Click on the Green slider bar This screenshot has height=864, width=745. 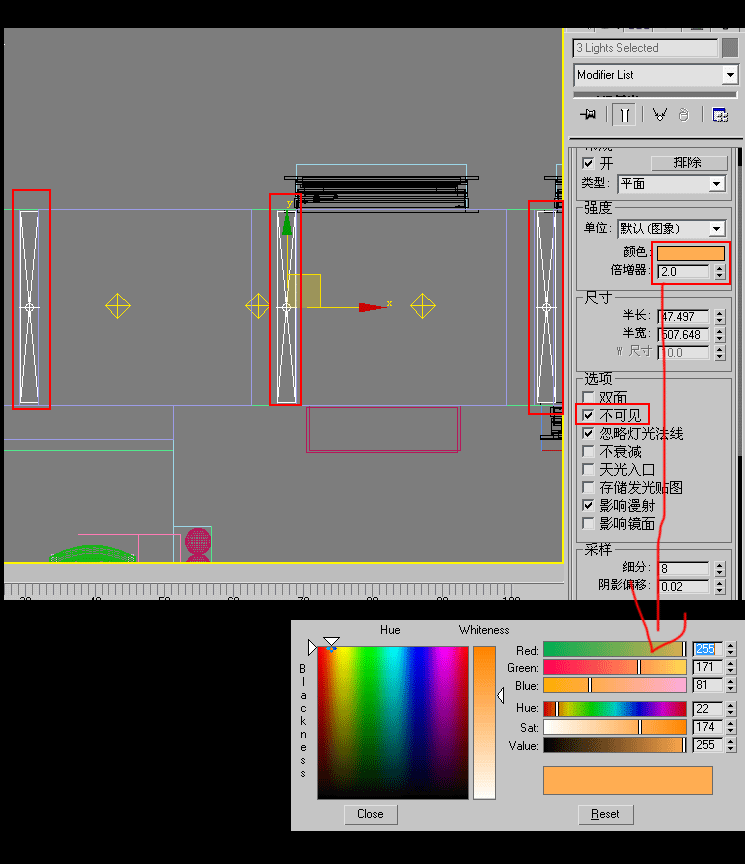pyautogui.click(x=615, y=667)
